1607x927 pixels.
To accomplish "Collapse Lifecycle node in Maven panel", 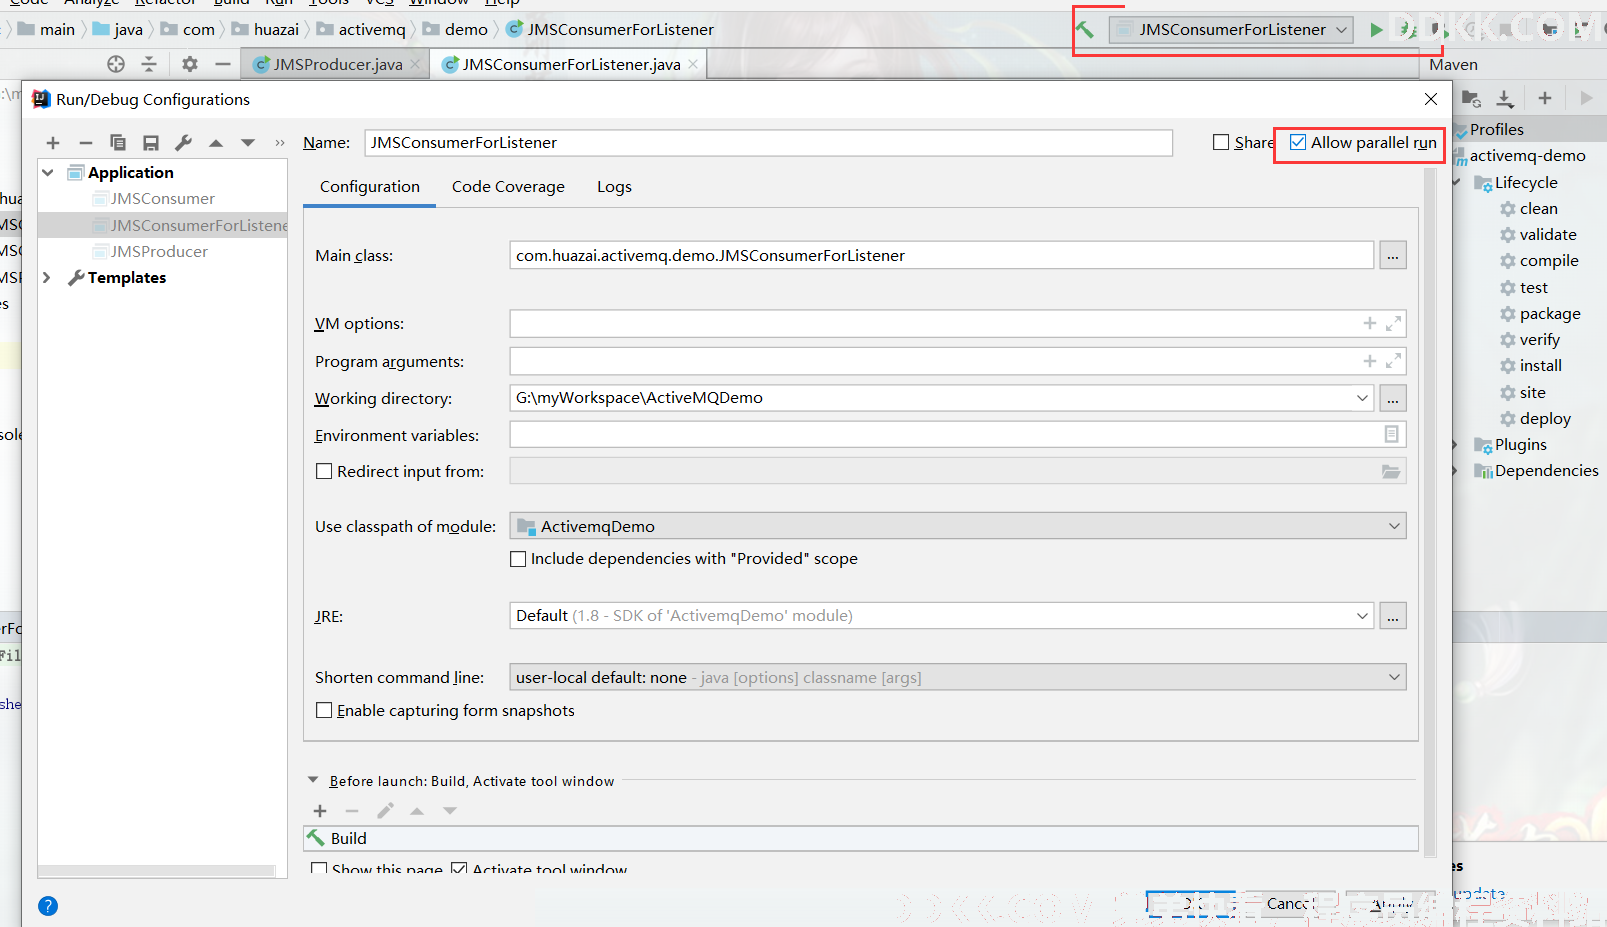I will (x=1457, y=182).
